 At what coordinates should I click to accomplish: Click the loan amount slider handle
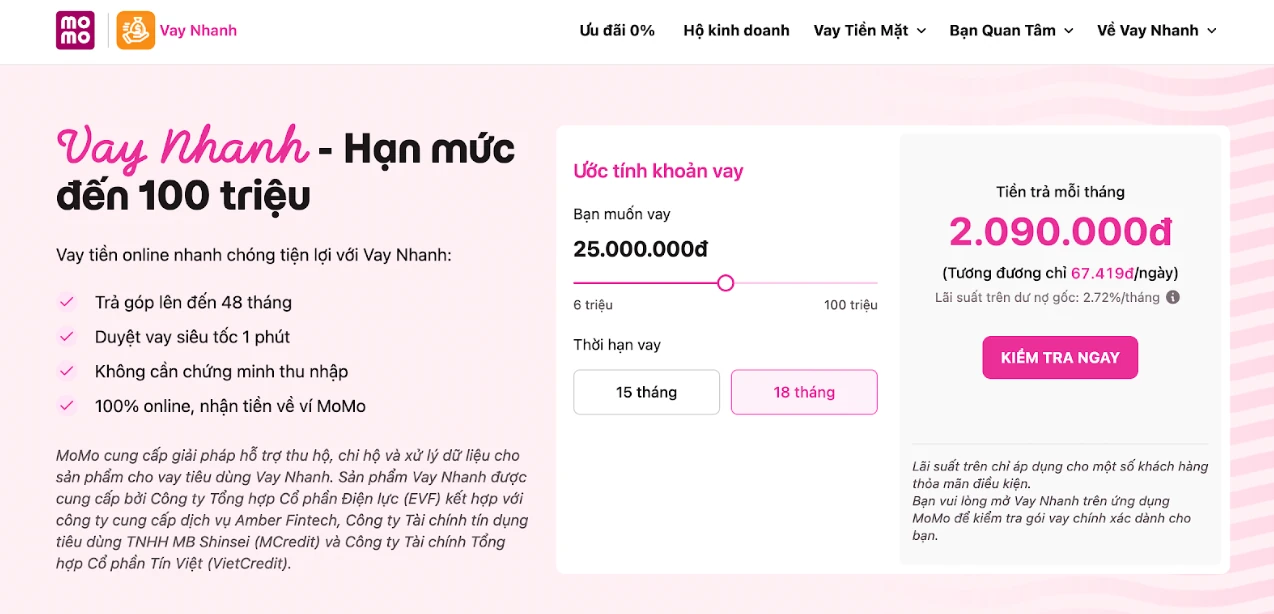click(x=725, y=283)
